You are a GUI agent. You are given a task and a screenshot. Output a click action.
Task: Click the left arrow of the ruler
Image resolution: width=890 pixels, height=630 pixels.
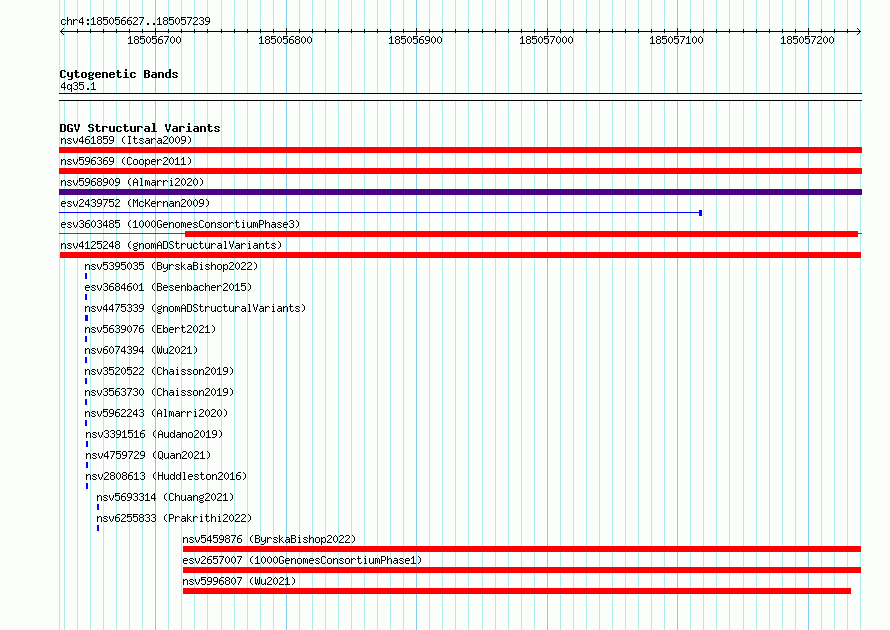point(62,32)
